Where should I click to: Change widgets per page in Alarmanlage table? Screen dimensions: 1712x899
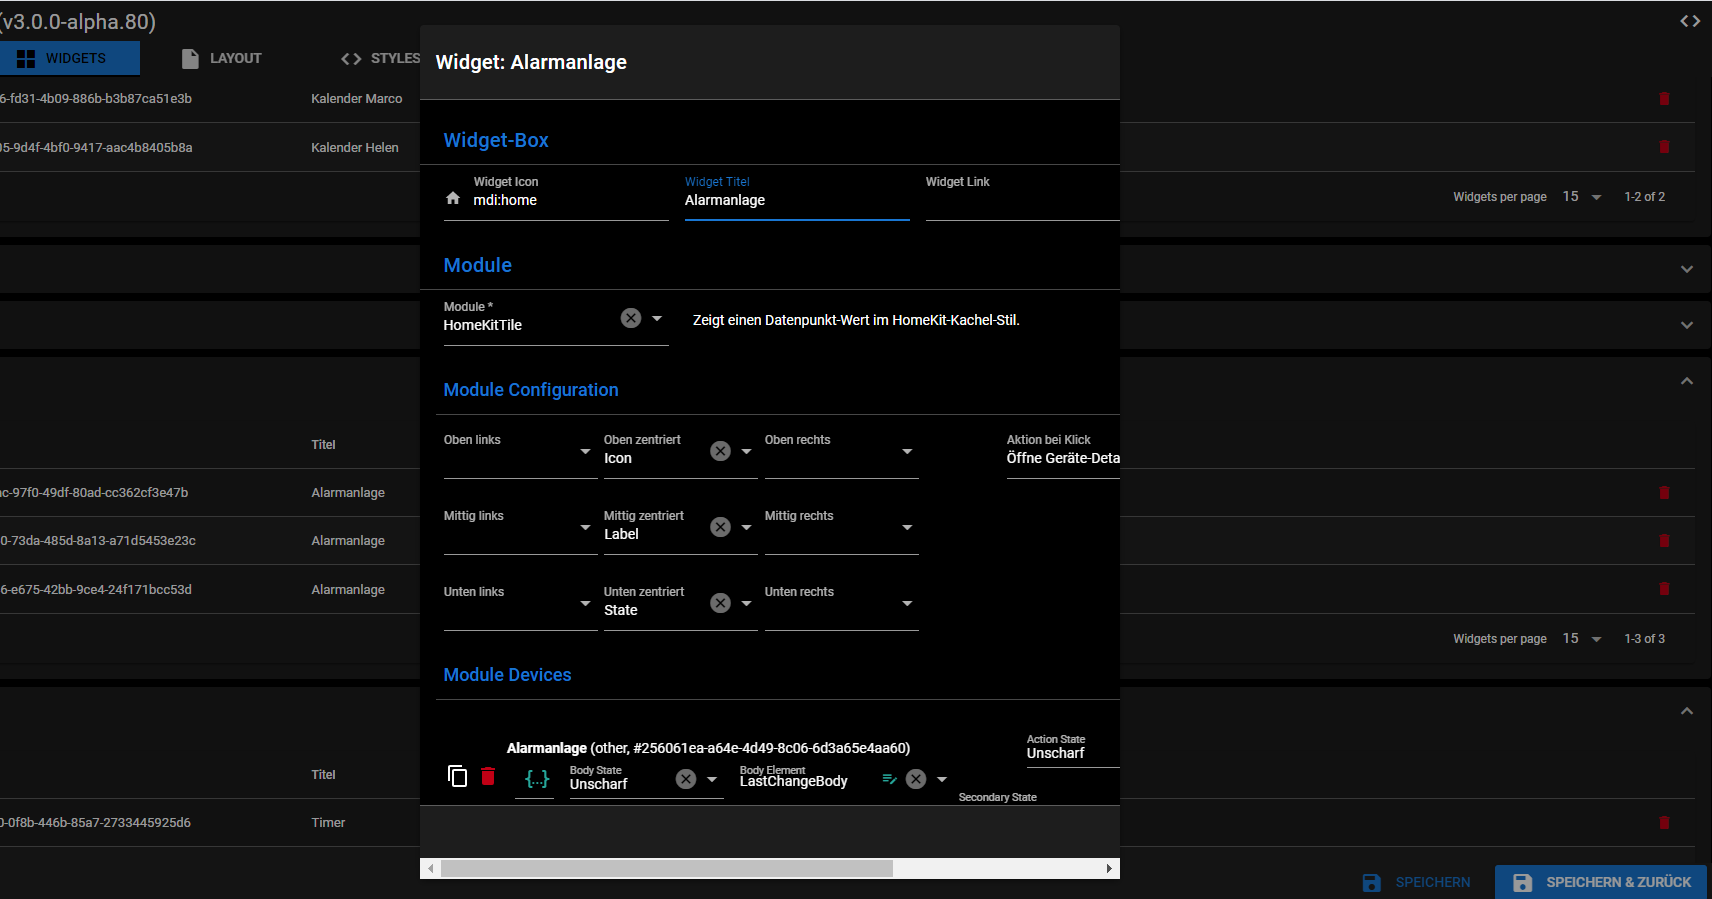point(1582,639)
